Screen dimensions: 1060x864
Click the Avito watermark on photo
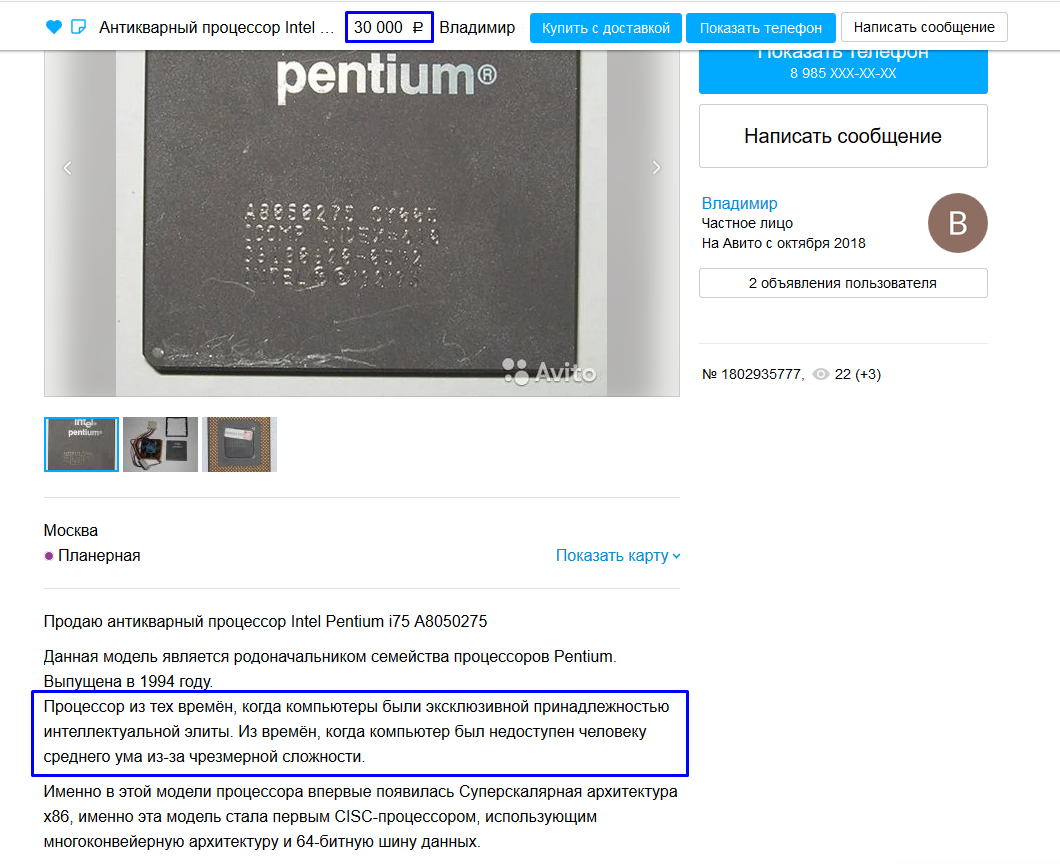click(x=549, y=372)
